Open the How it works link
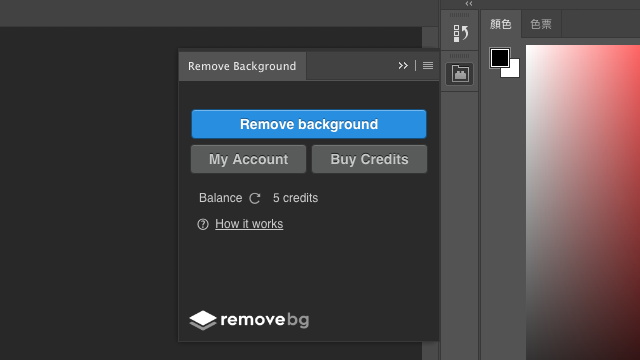 [x=249, y=224]
